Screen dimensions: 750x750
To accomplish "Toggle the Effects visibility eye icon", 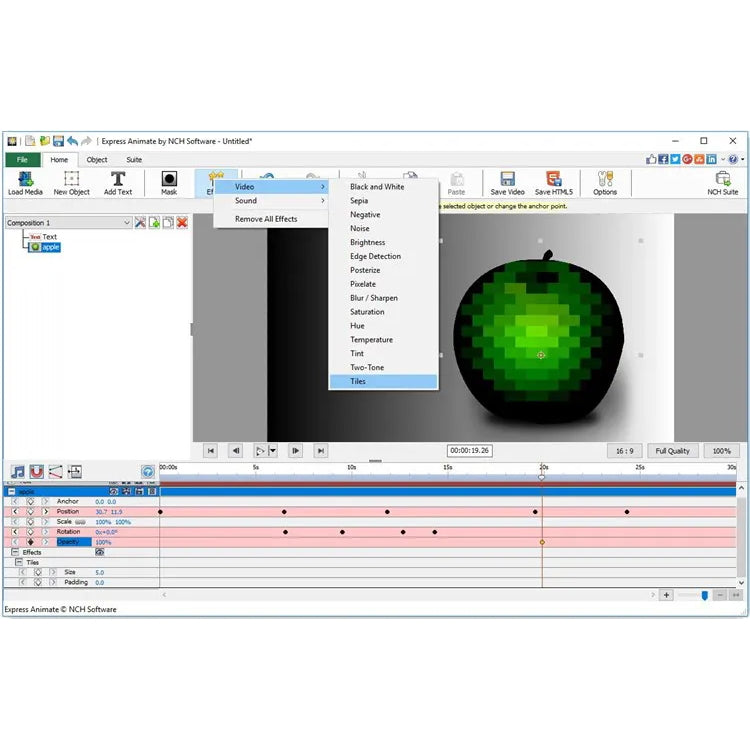I will pos(100,552).
